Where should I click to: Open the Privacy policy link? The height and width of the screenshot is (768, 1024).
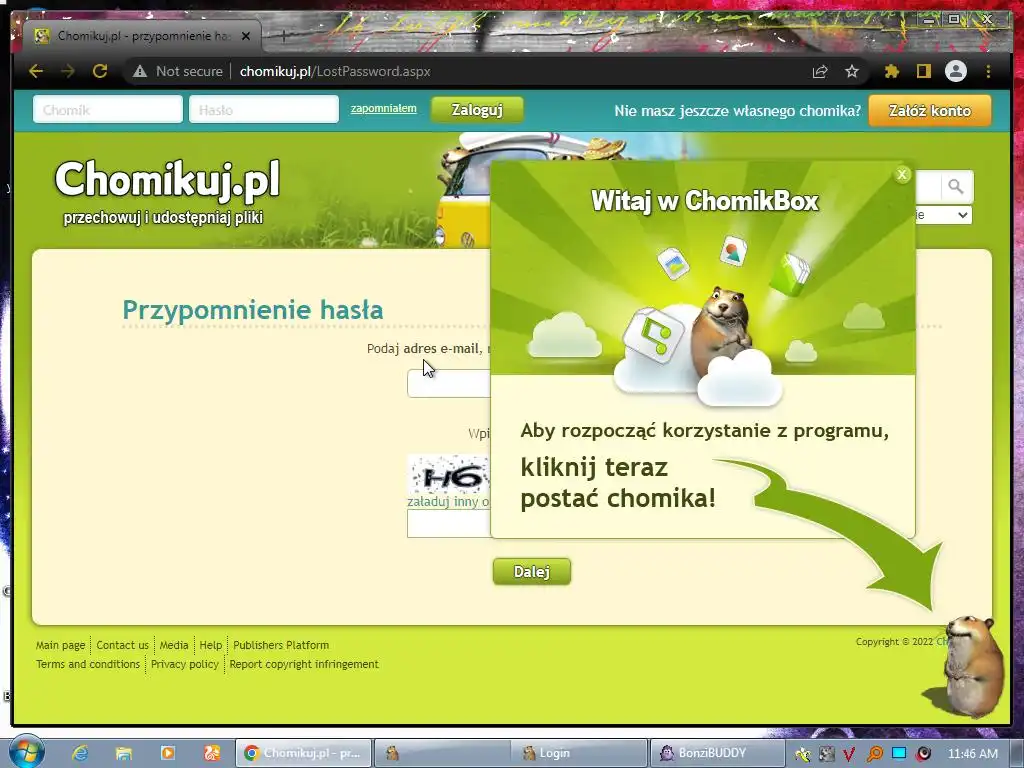[185, 664]
